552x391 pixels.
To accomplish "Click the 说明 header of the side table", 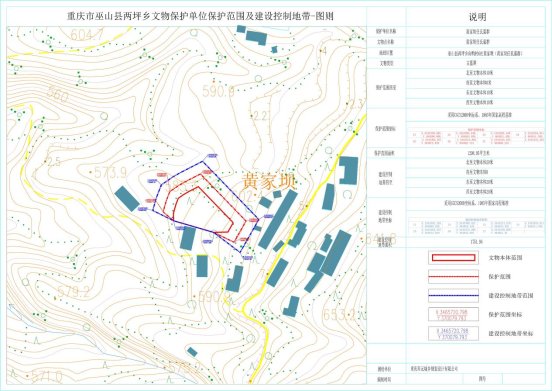I will pos(477,17).
